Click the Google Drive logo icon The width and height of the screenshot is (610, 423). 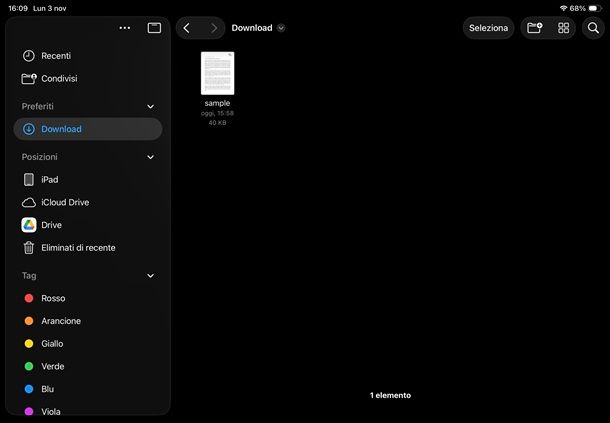[x=29, y=225]
